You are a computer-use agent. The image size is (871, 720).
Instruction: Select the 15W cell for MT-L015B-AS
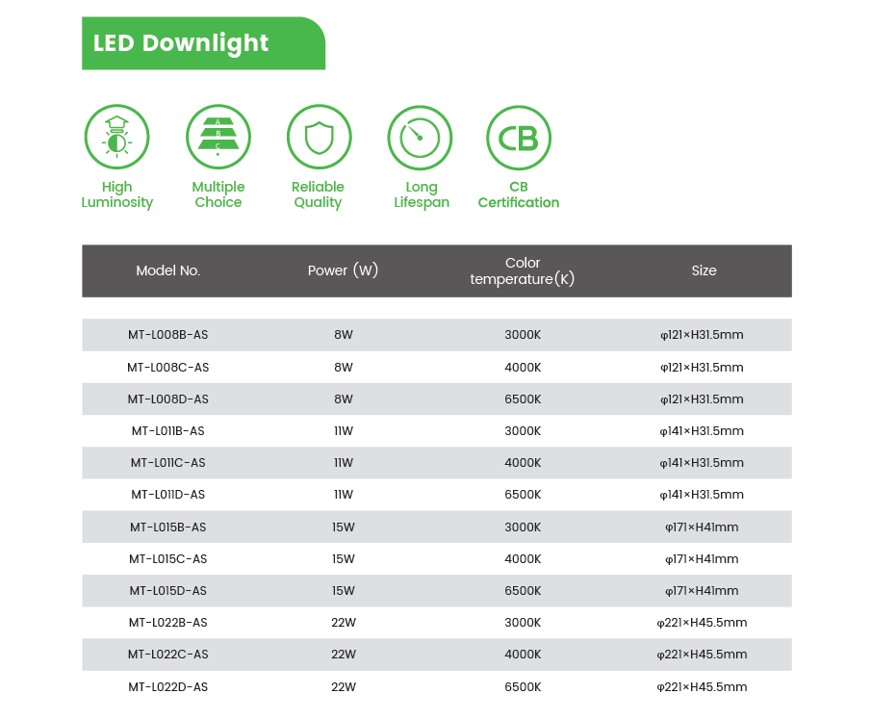[x=343, y=527]
